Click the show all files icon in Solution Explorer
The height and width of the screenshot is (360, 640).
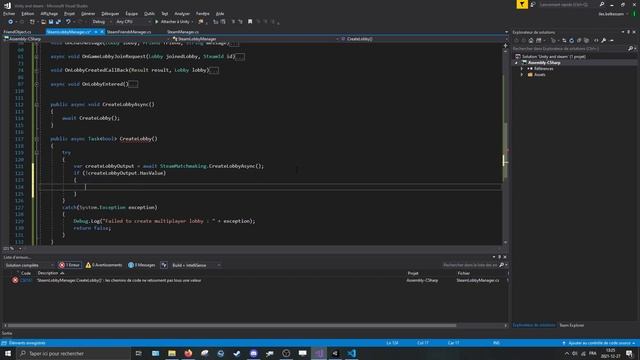(x=587, y=40)
